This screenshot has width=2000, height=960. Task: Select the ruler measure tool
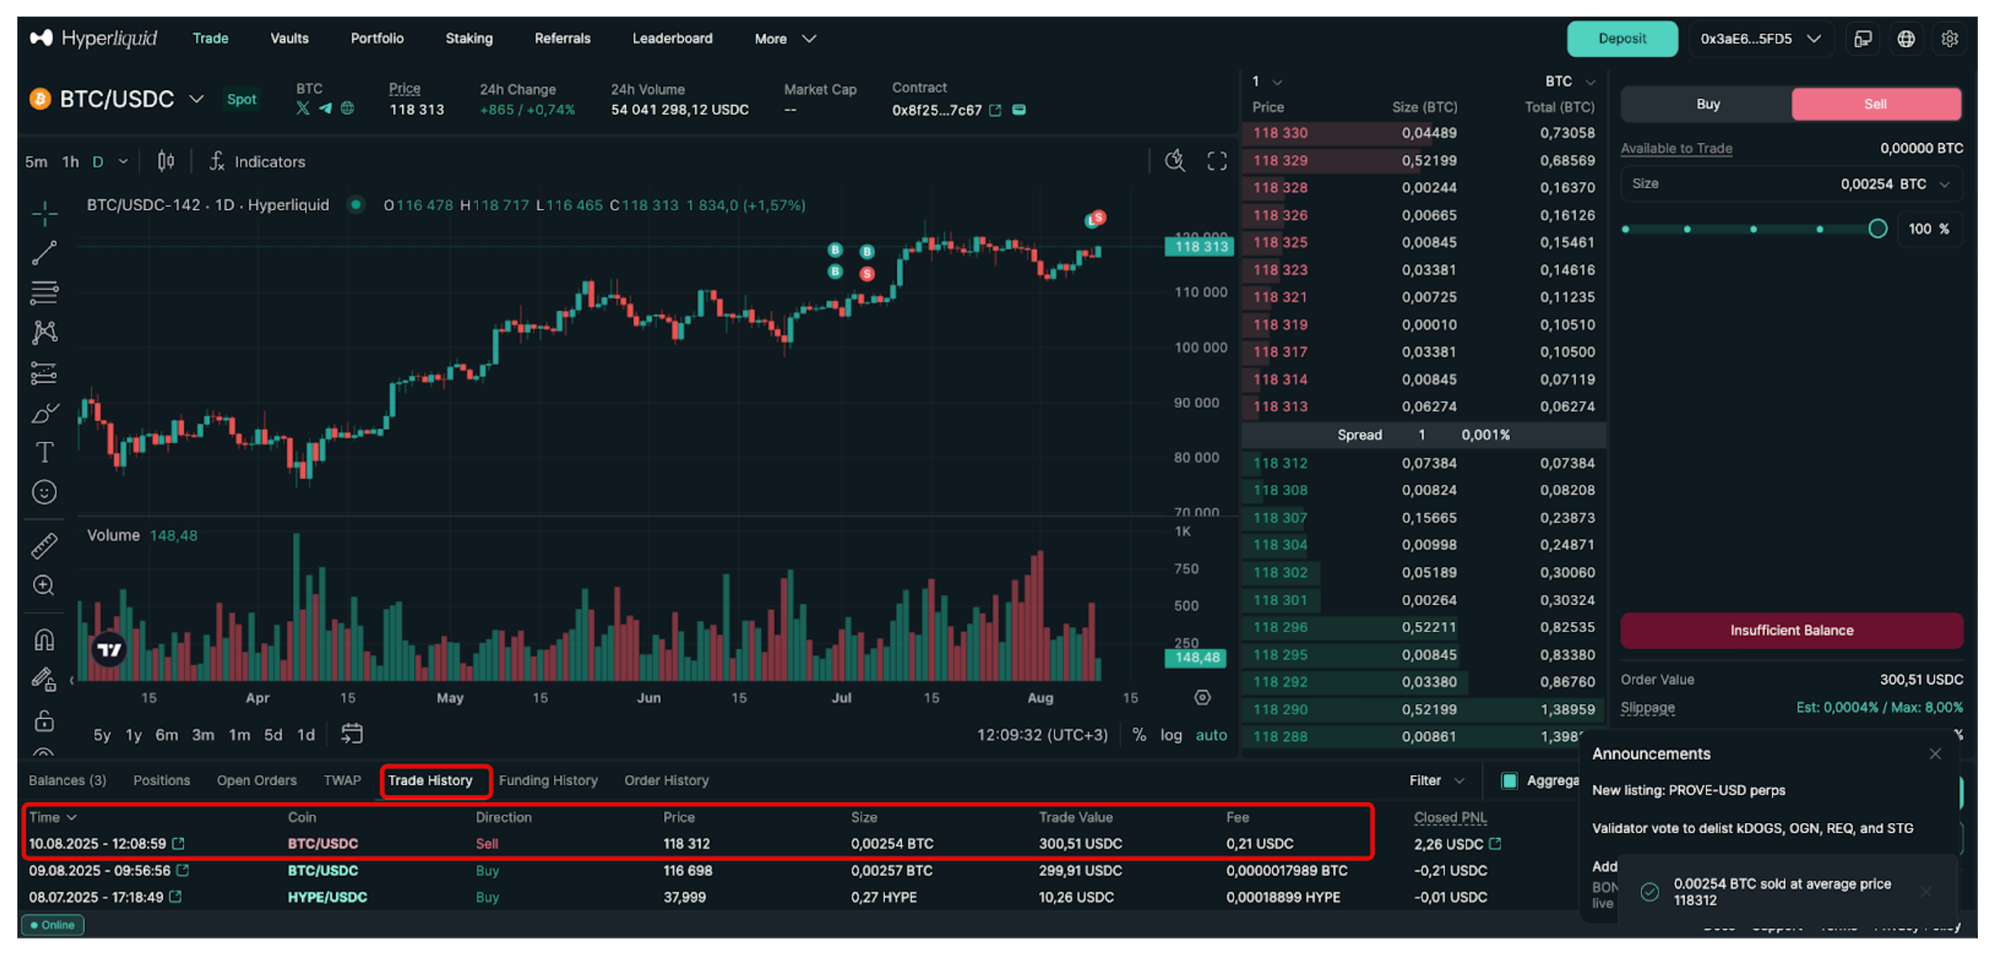[44, 546]
